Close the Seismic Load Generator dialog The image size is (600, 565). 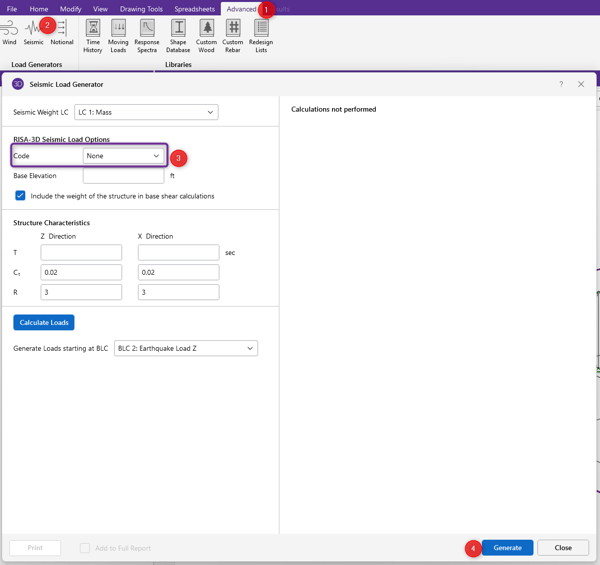tap(581, 84)
